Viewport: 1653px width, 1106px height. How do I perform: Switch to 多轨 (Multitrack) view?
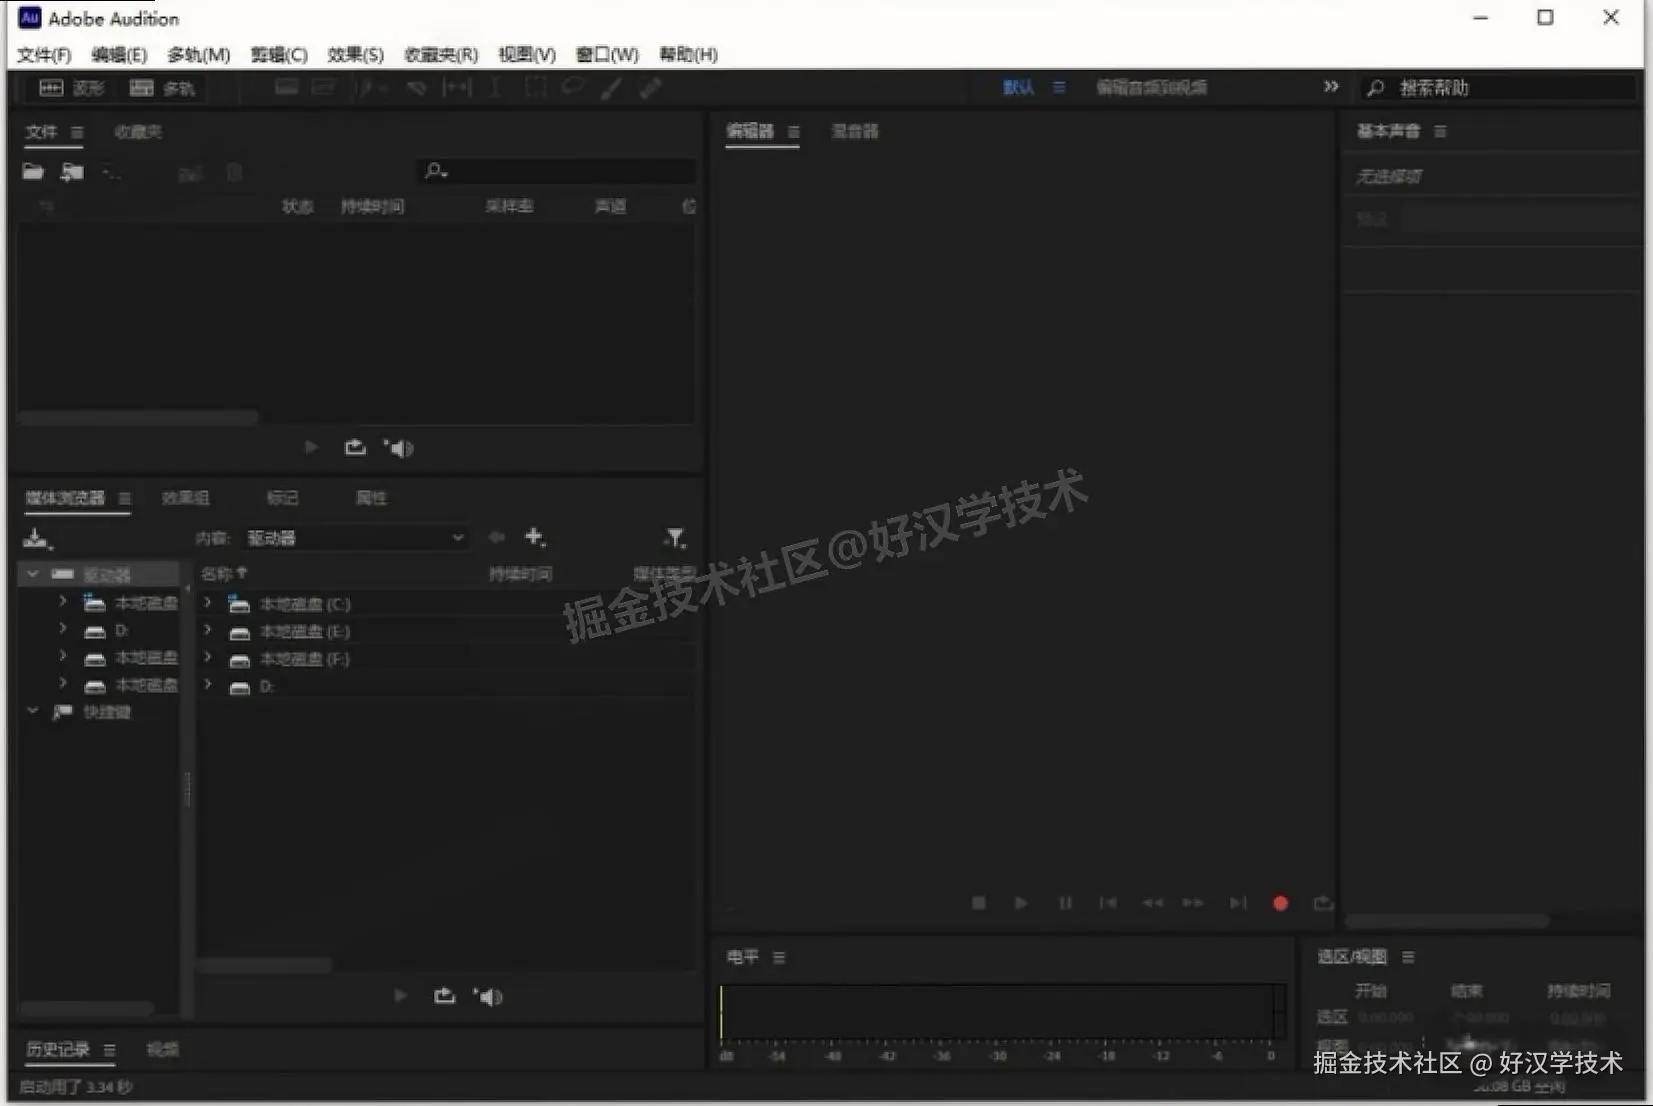pyautogui.click(x=160, y=88)
